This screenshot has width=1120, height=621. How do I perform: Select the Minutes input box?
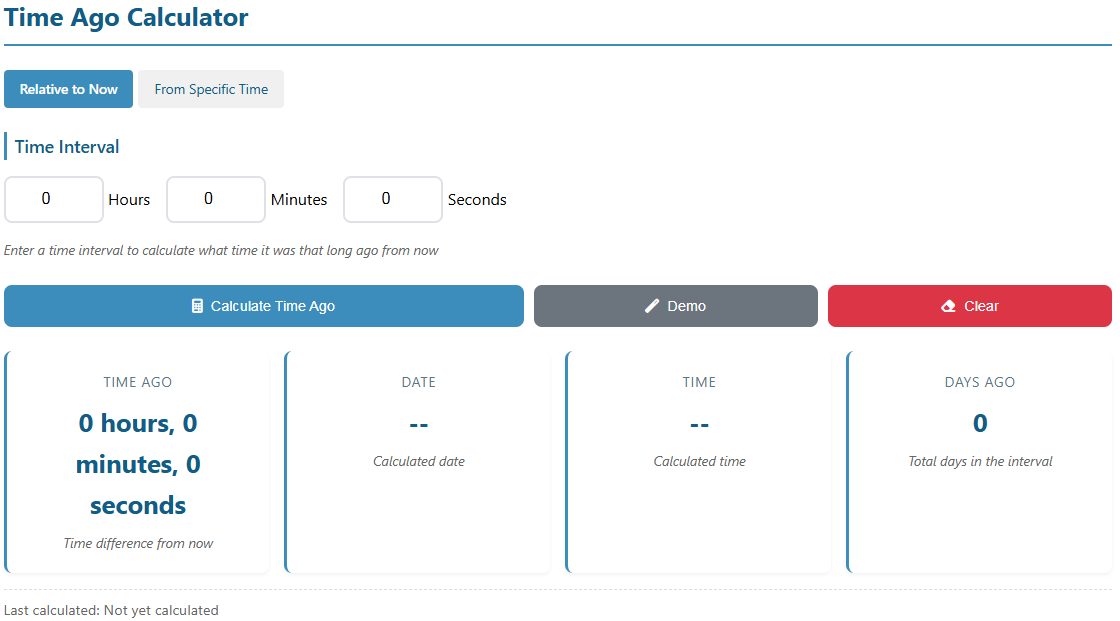coord(215,199)
